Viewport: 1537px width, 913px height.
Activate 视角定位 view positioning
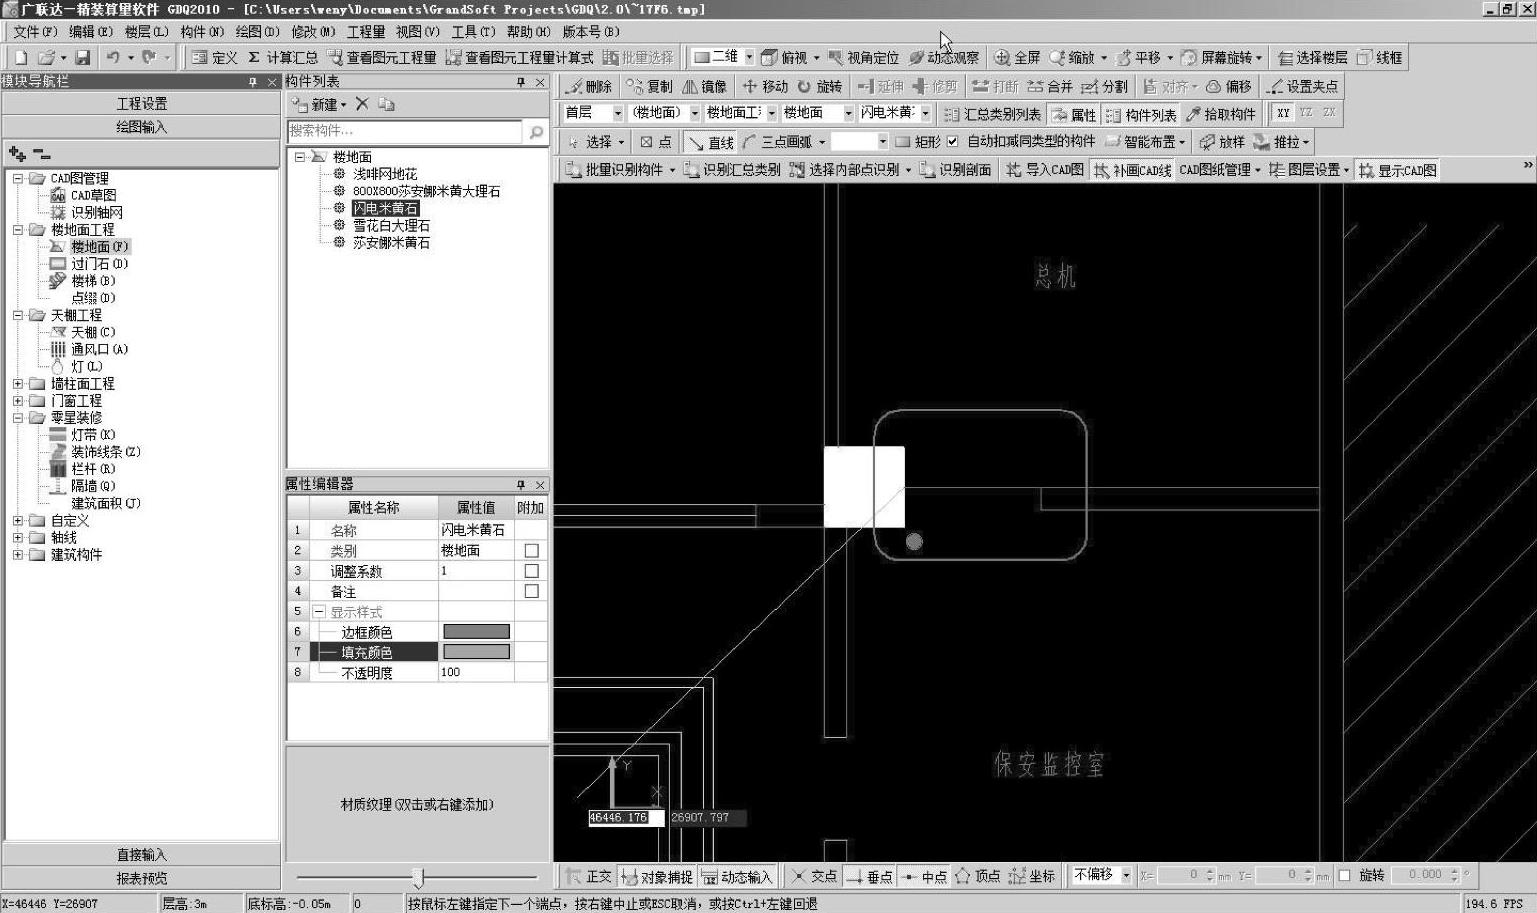point(864,58)
